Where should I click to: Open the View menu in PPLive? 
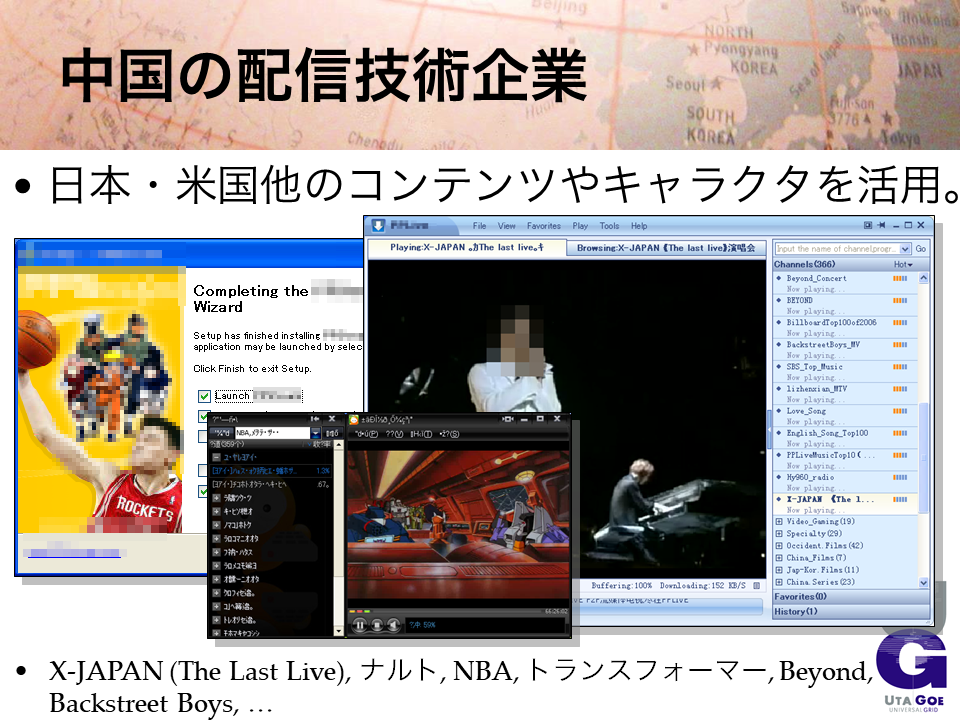point(506,226)
